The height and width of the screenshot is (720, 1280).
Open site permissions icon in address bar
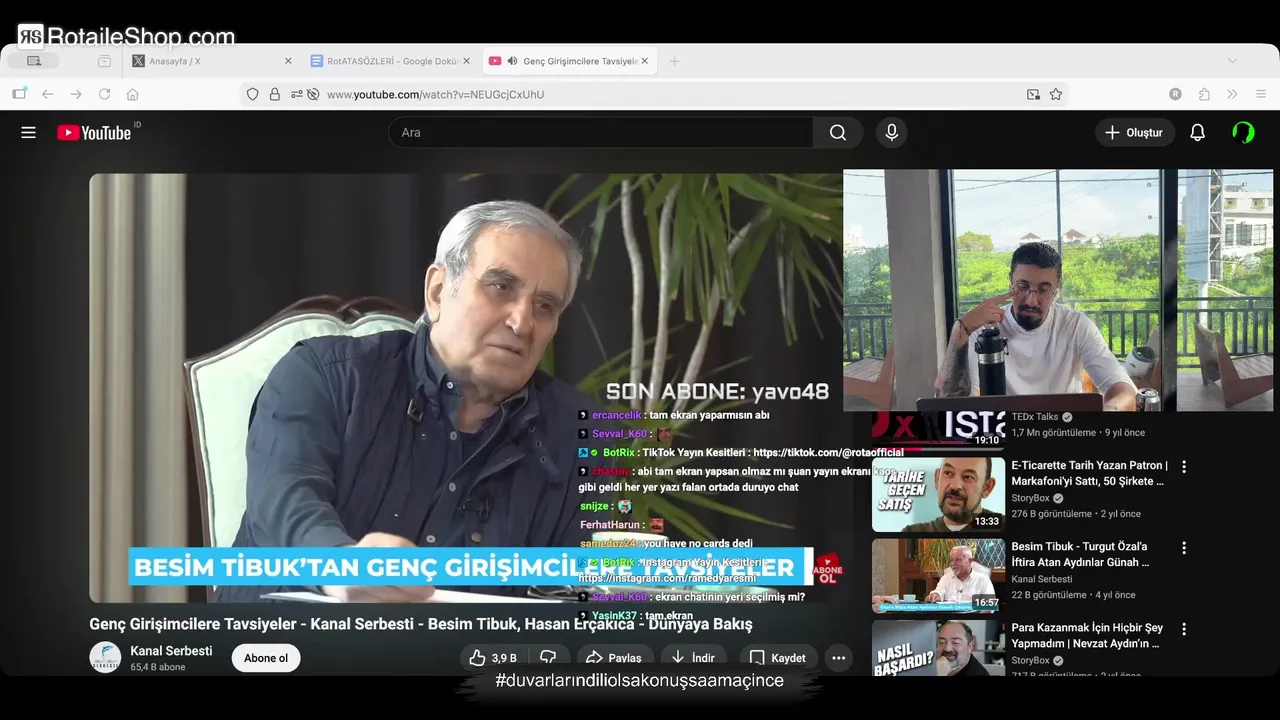[x=297, y=94]
